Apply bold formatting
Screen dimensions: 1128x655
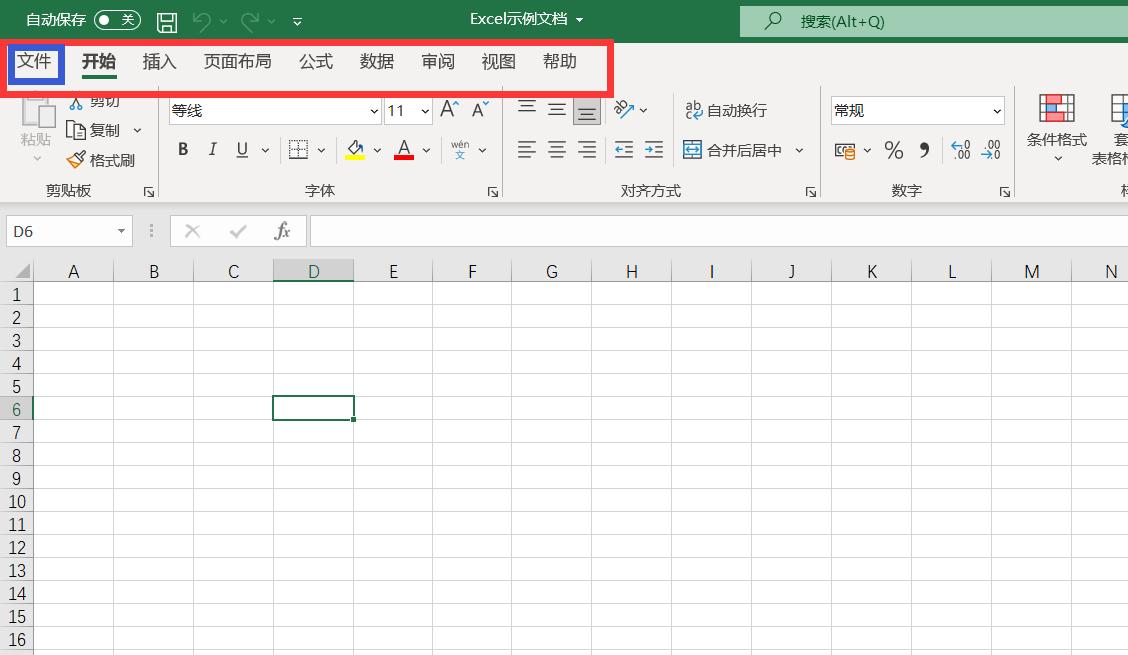[183, 148]
